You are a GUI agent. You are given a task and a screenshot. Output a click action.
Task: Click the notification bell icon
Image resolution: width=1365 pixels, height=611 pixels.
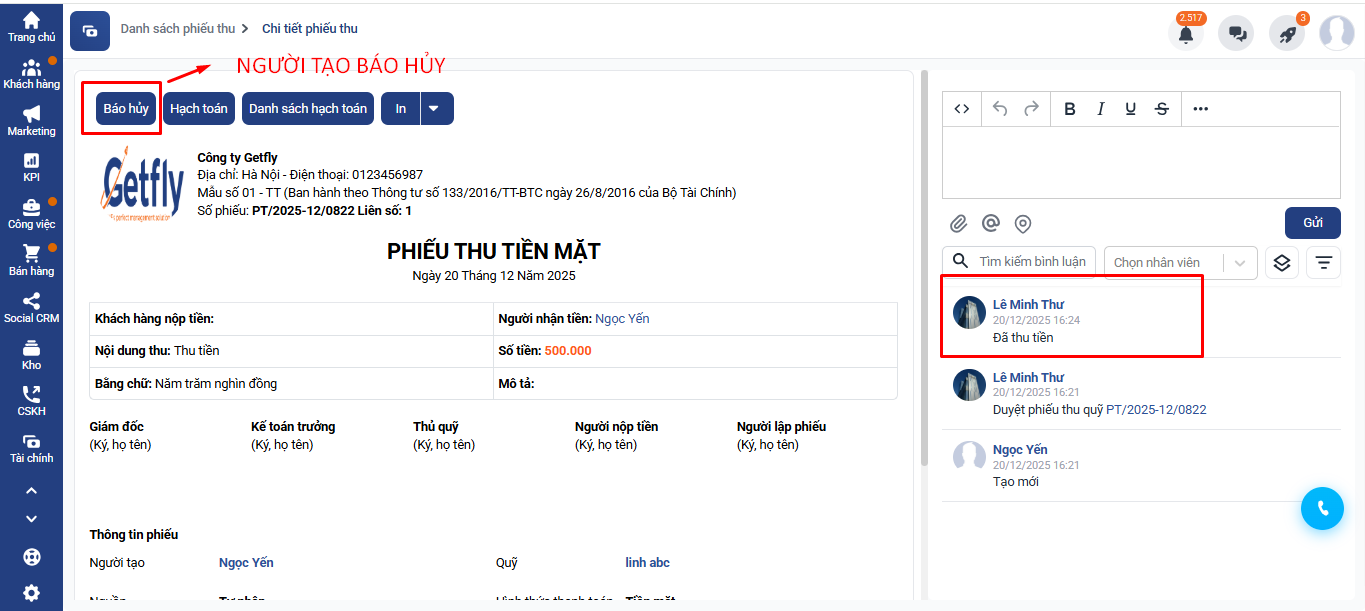(x=1186, y=33)
